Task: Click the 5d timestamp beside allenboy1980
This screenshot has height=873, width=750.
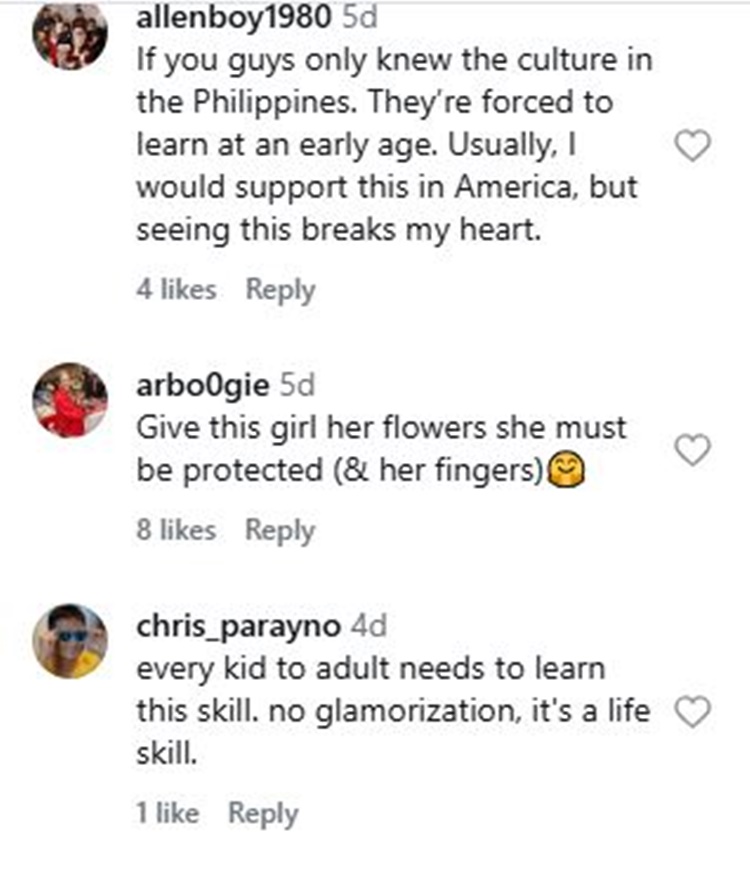Action: point(360,17)
